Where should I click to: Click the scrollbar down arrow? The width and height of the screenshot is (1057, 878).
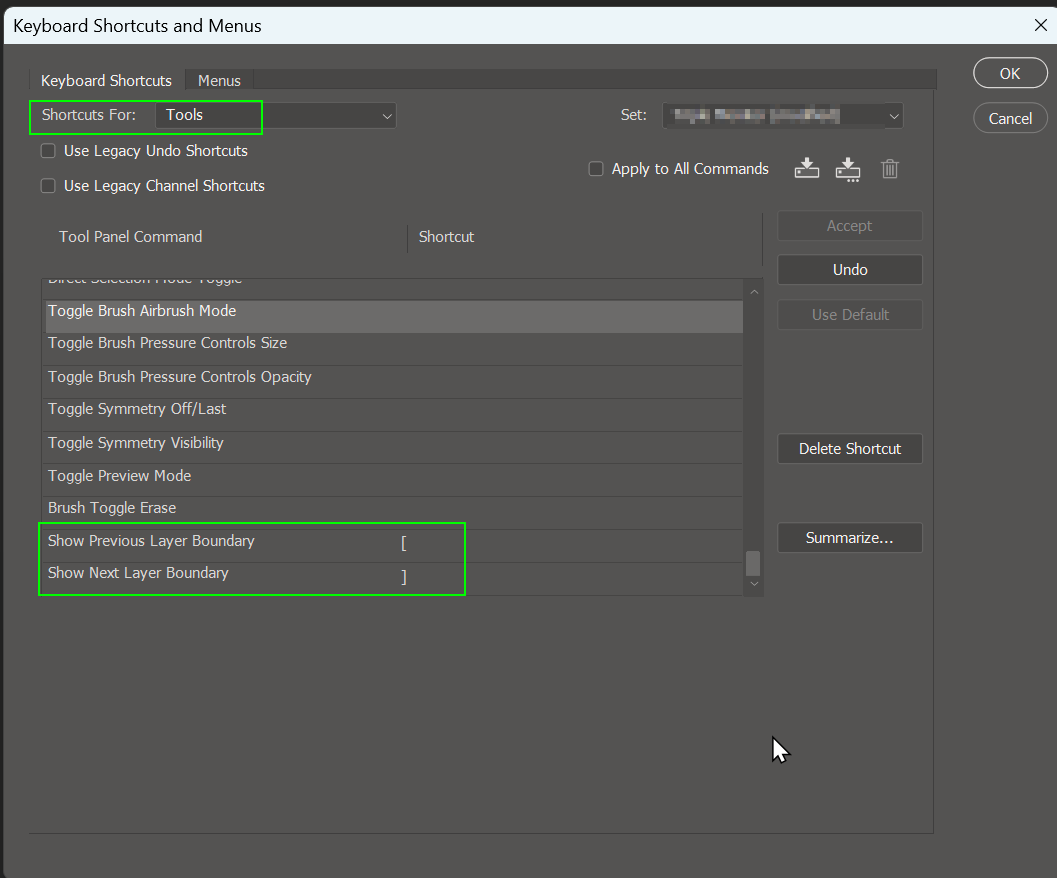click(x=753, y=584)
